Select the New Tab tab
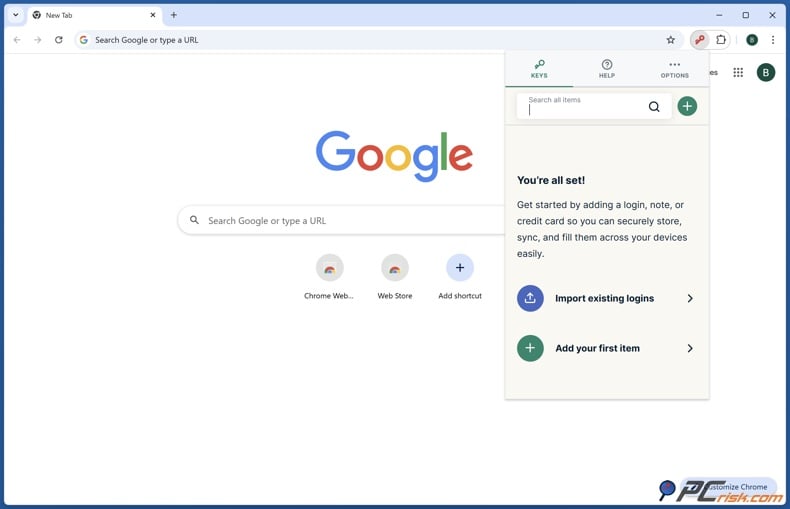Screen dimensions: 790x509 95,15
